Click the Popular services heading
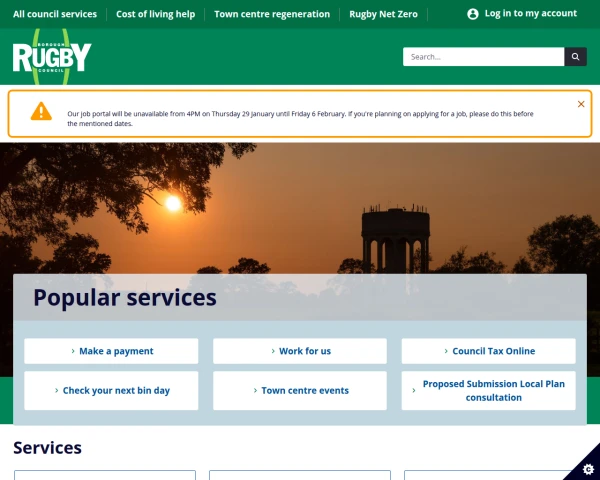This screenshot has height=480, width=600. [125, 297]
